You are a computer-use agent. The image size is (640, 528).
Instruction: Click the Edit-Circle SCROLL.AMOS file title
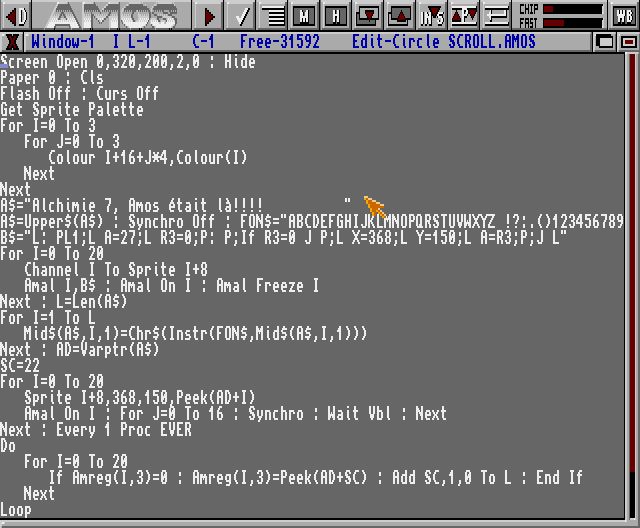tap(444, 42)
